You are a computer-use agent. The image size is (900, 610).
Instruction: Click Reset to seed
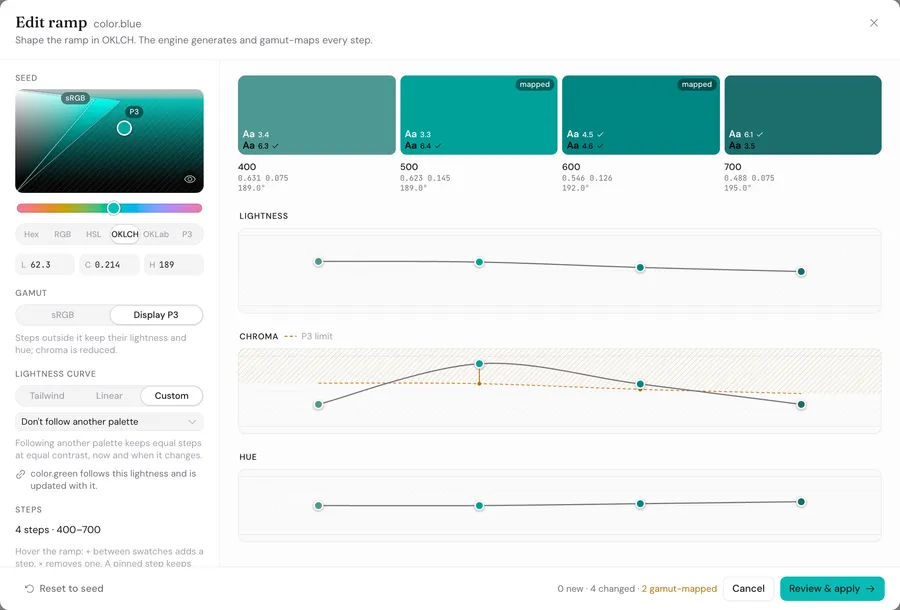64,589
